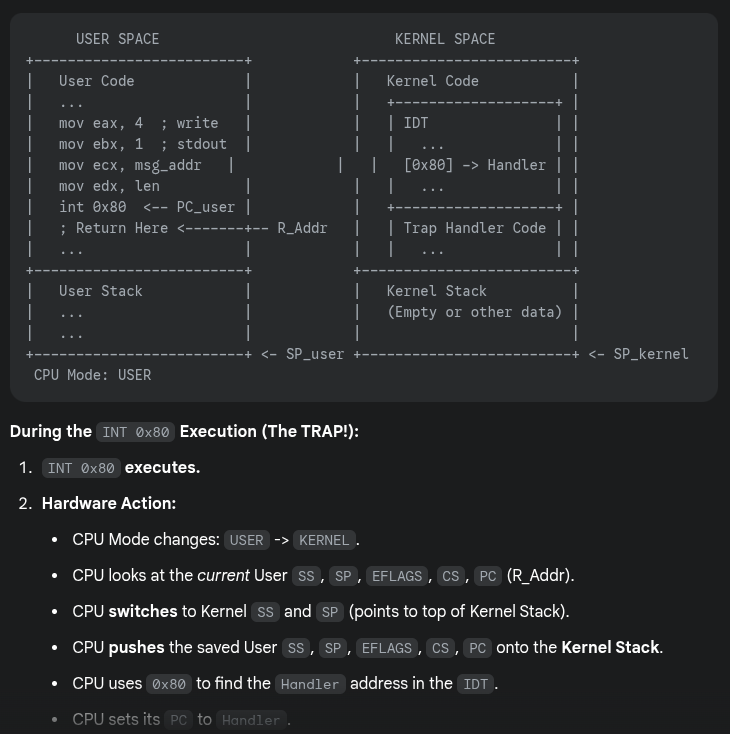Click the 'IDT' inline code chip

[x=475, y=684]
